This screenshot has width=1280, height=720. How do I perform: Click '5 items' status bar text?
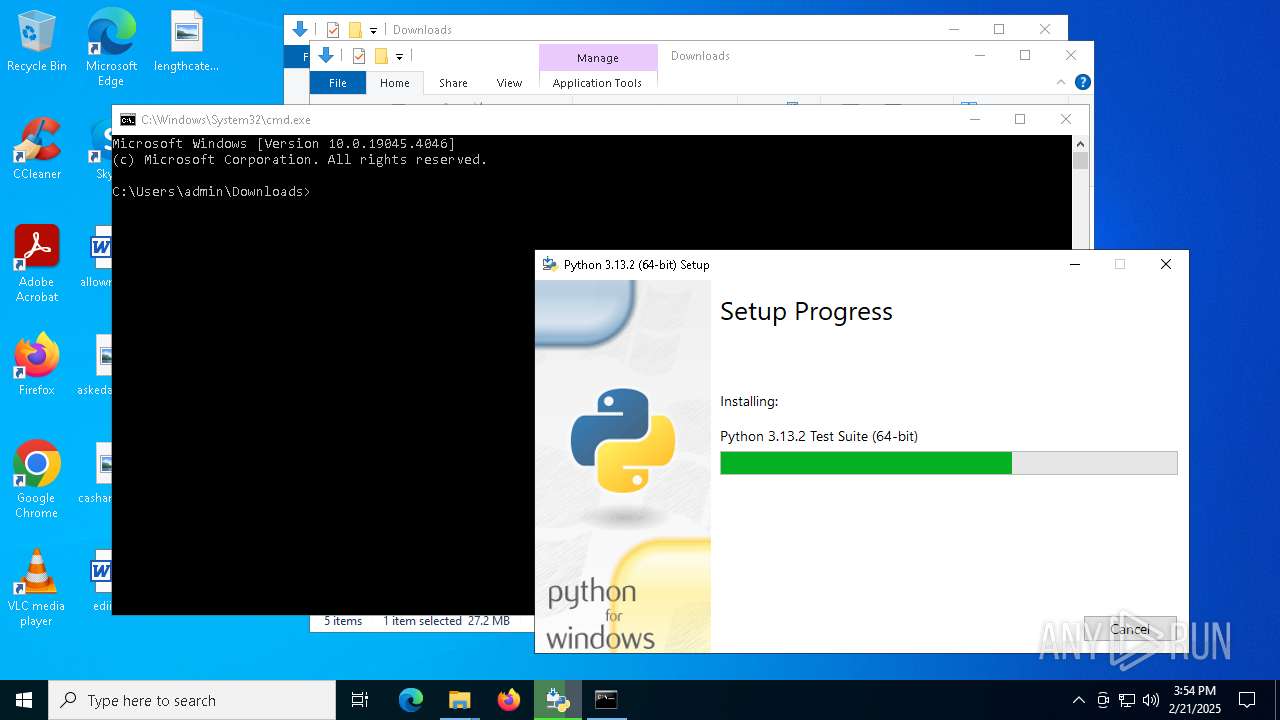coord(343,621)
